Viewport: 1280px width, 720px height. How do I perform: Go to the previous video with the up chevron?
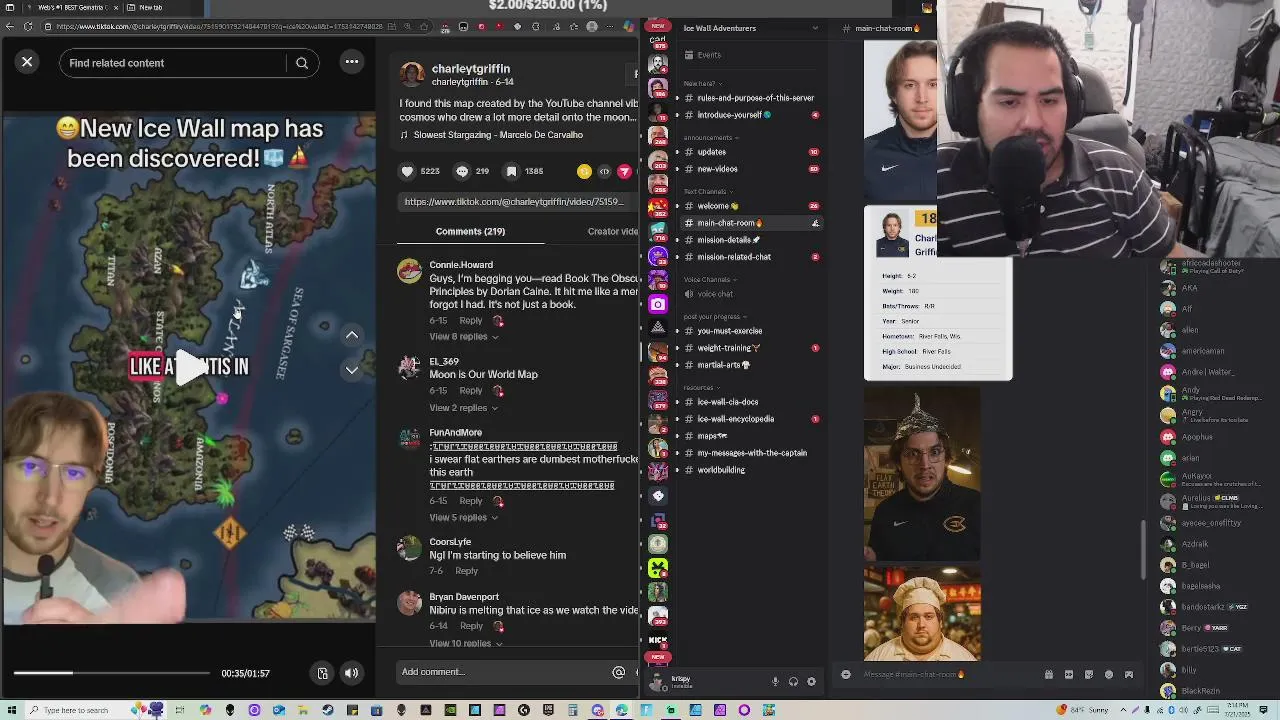(x=352, y=336)
